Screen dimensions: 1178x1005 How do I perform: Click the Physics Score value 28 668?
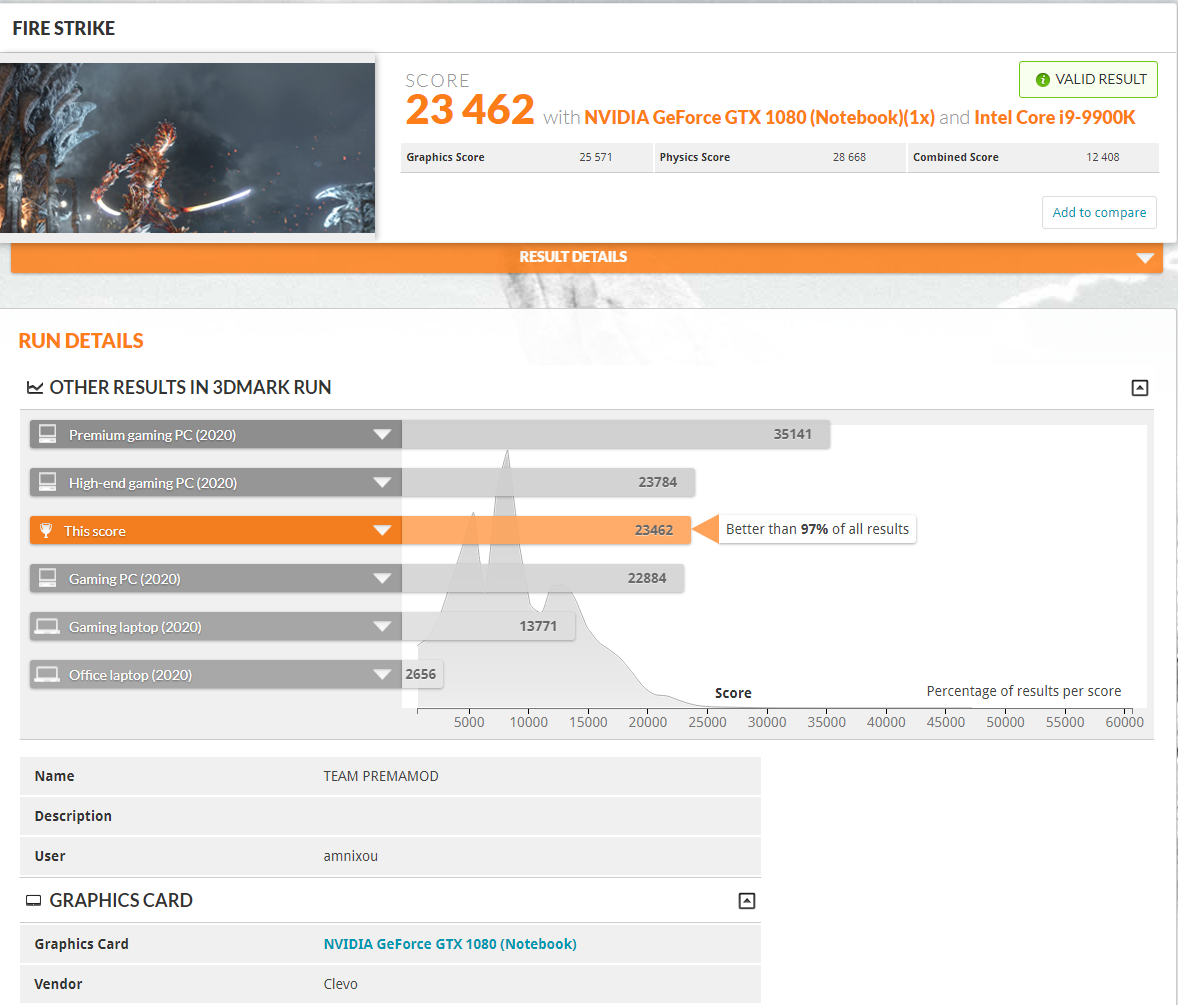pyautogui.click(x=849, y=158)
